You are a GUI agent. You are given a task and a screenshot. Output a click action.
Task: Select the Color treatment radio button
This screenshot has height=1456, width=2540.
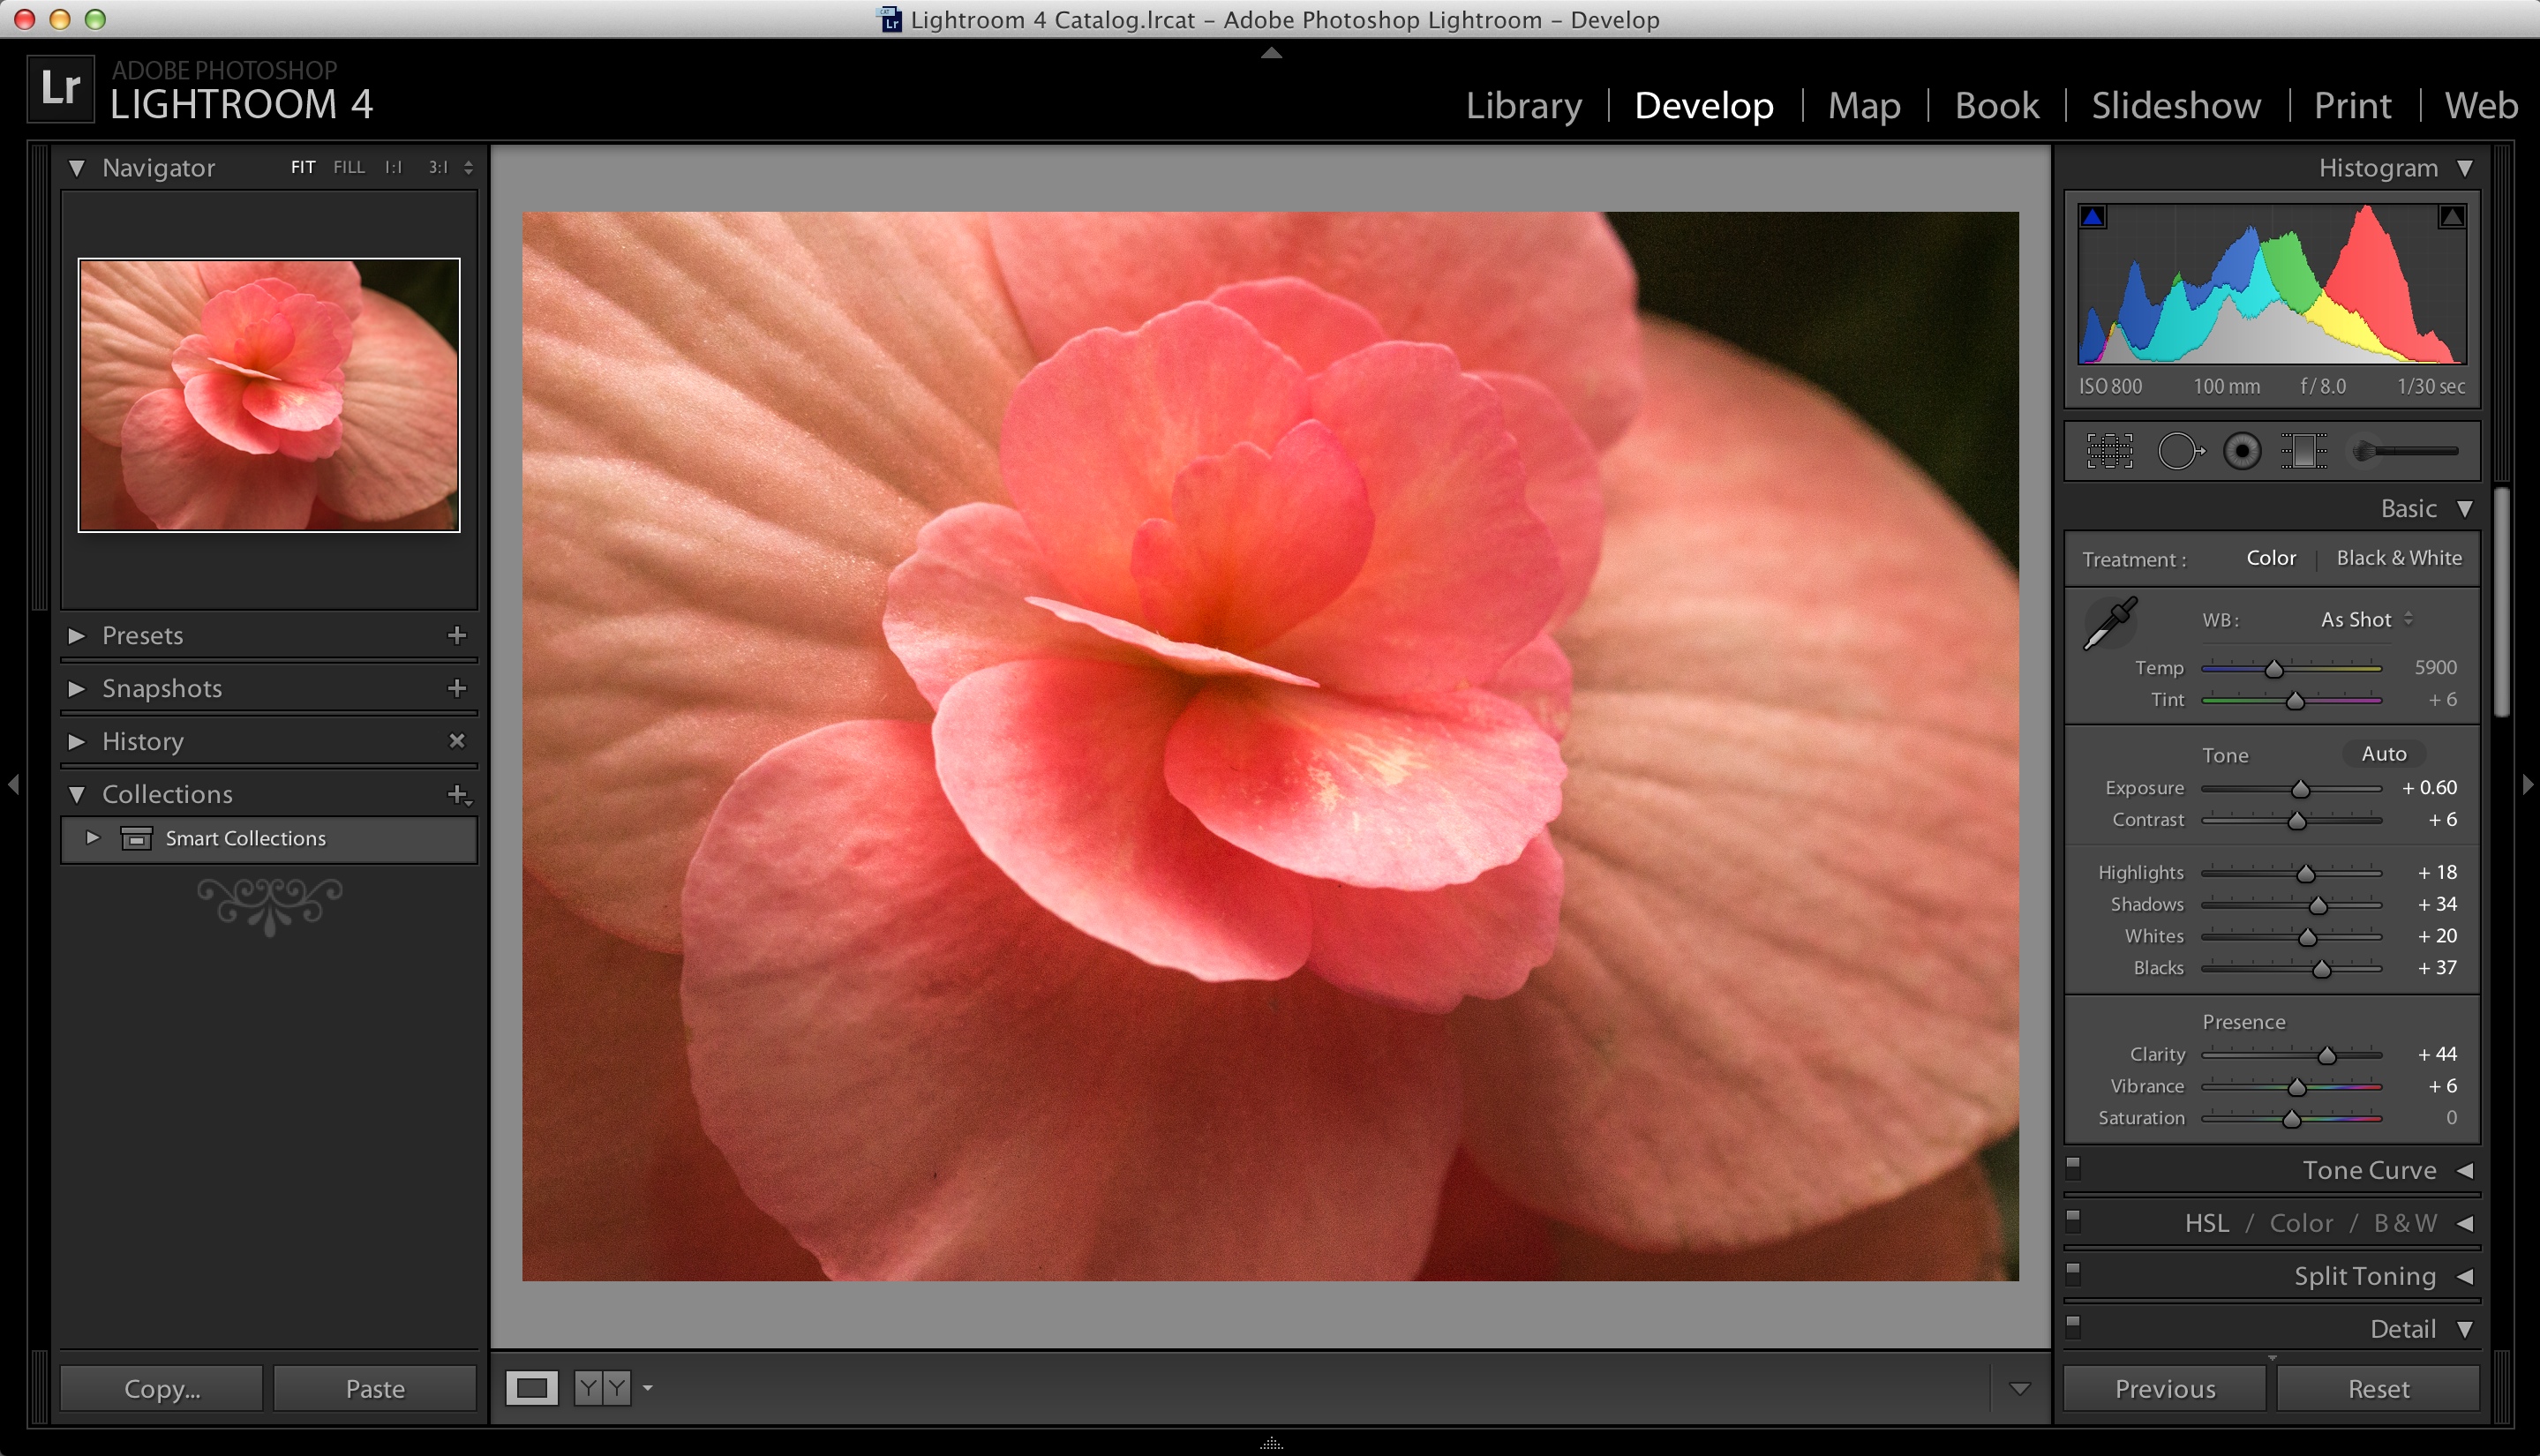click(2268, 558)
